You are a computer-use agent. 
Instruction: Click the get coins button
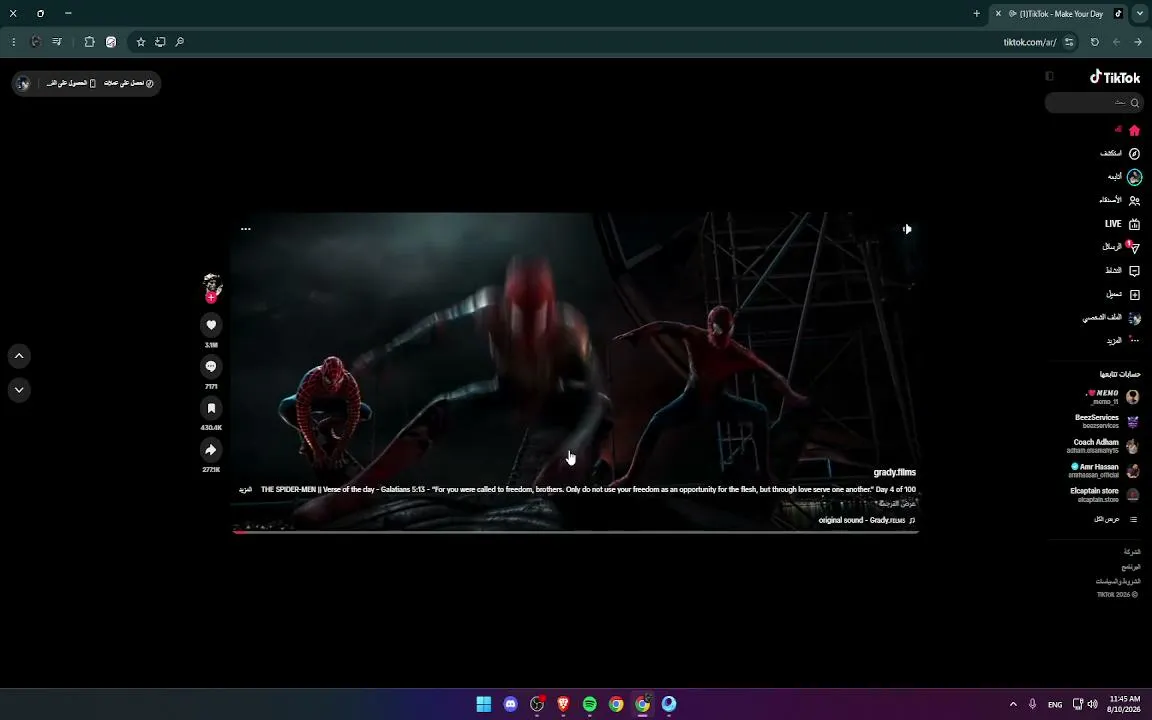pyautogui.click(x=129, y=83)
